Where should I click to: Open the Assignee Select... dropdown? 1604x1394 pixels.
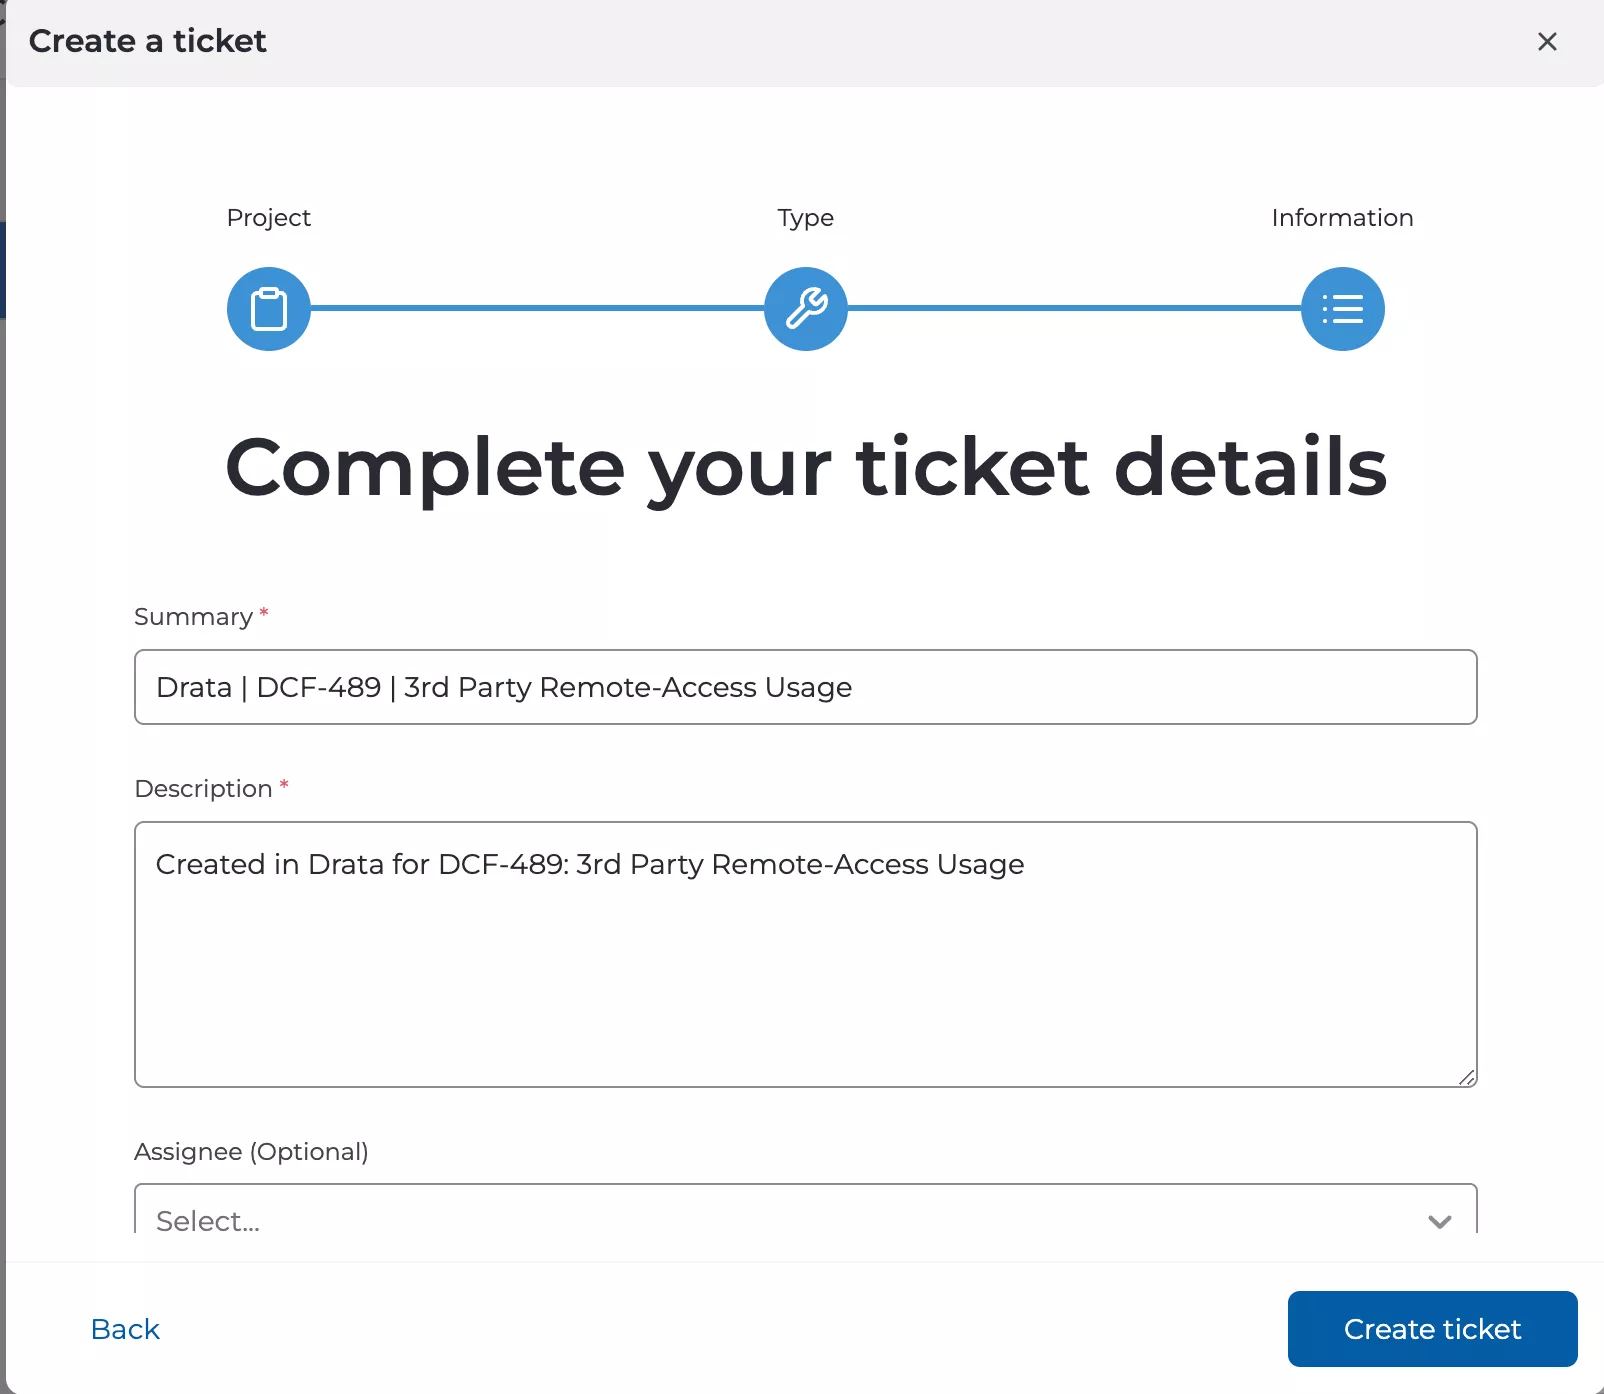pos(780,1218)
